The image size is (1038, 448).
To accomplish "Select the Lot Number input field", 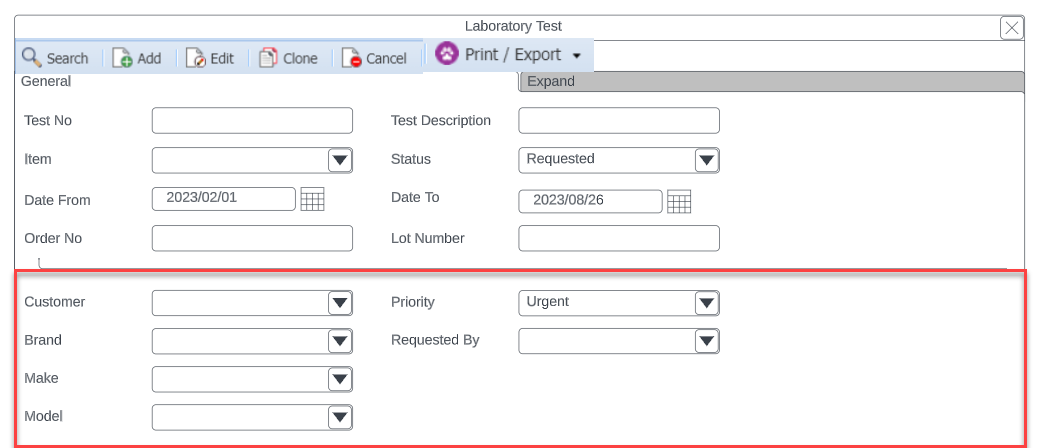I will (x=619, y=239).
